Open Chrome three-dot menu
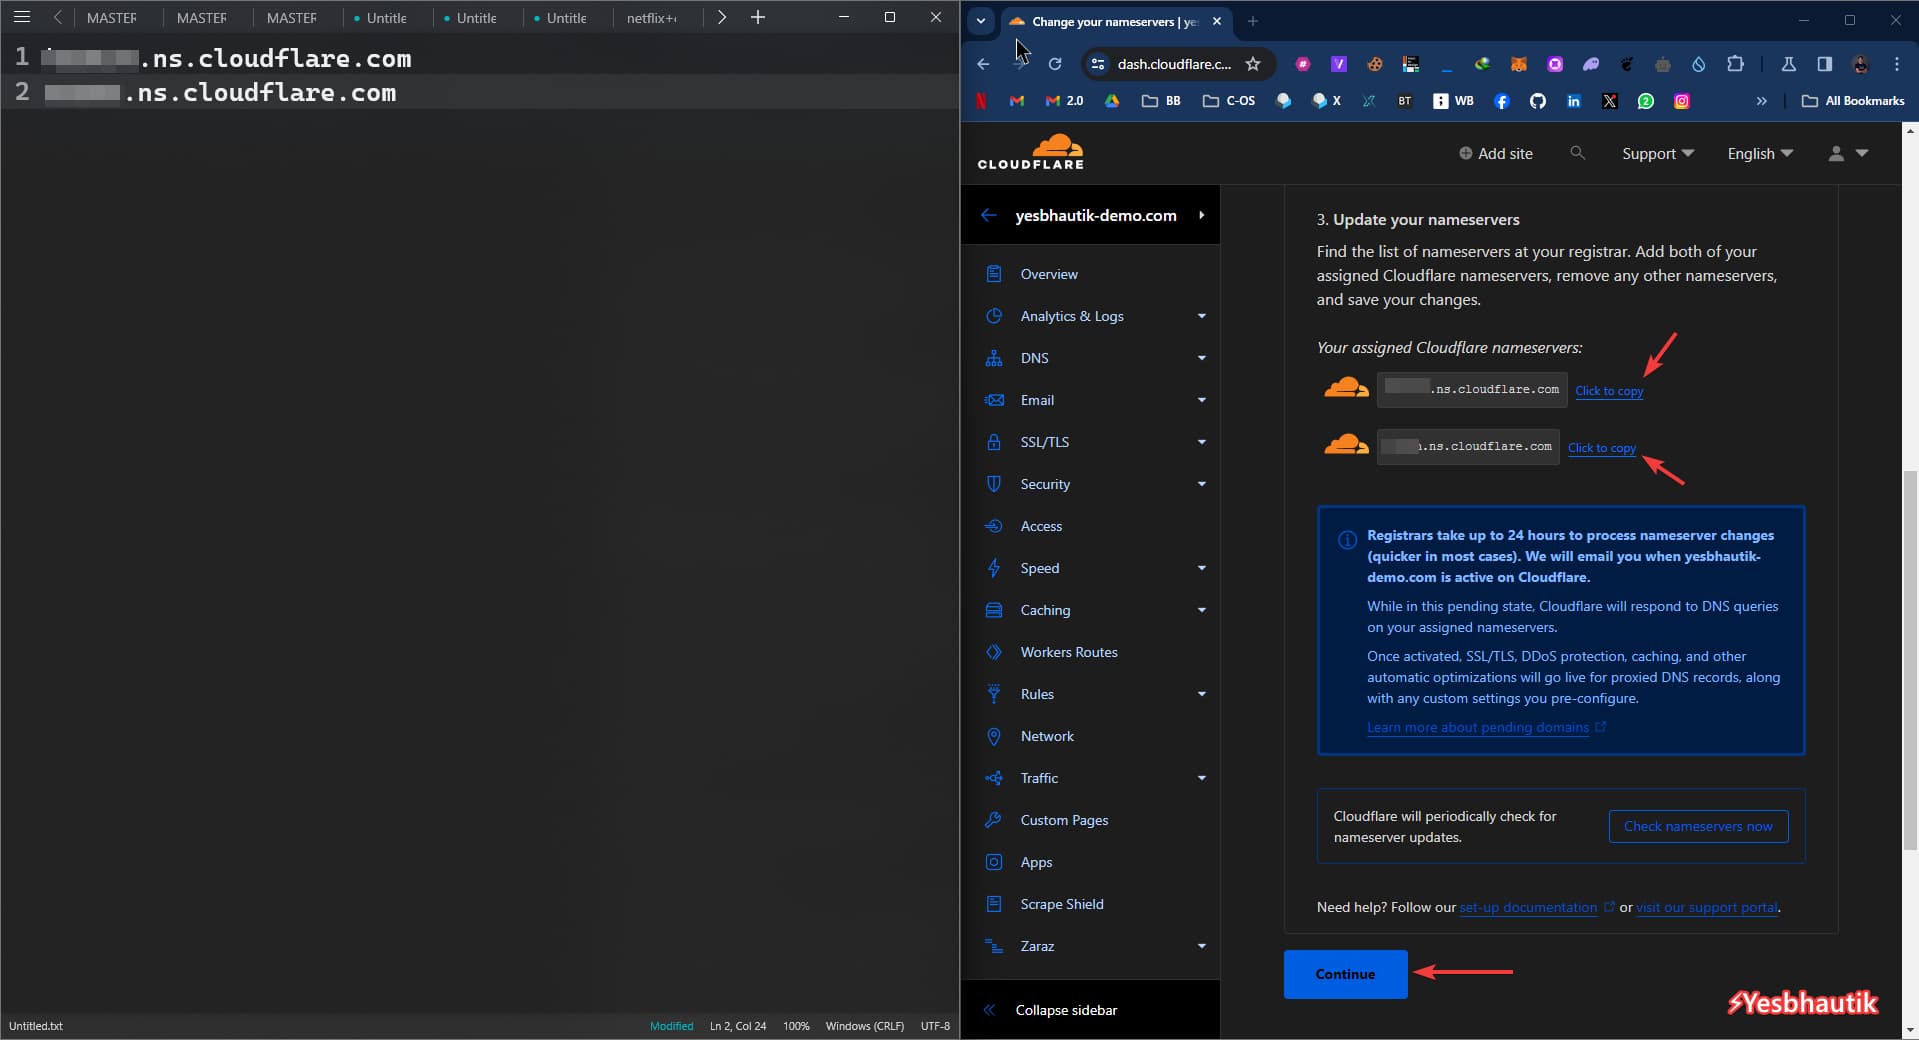 1896,64
